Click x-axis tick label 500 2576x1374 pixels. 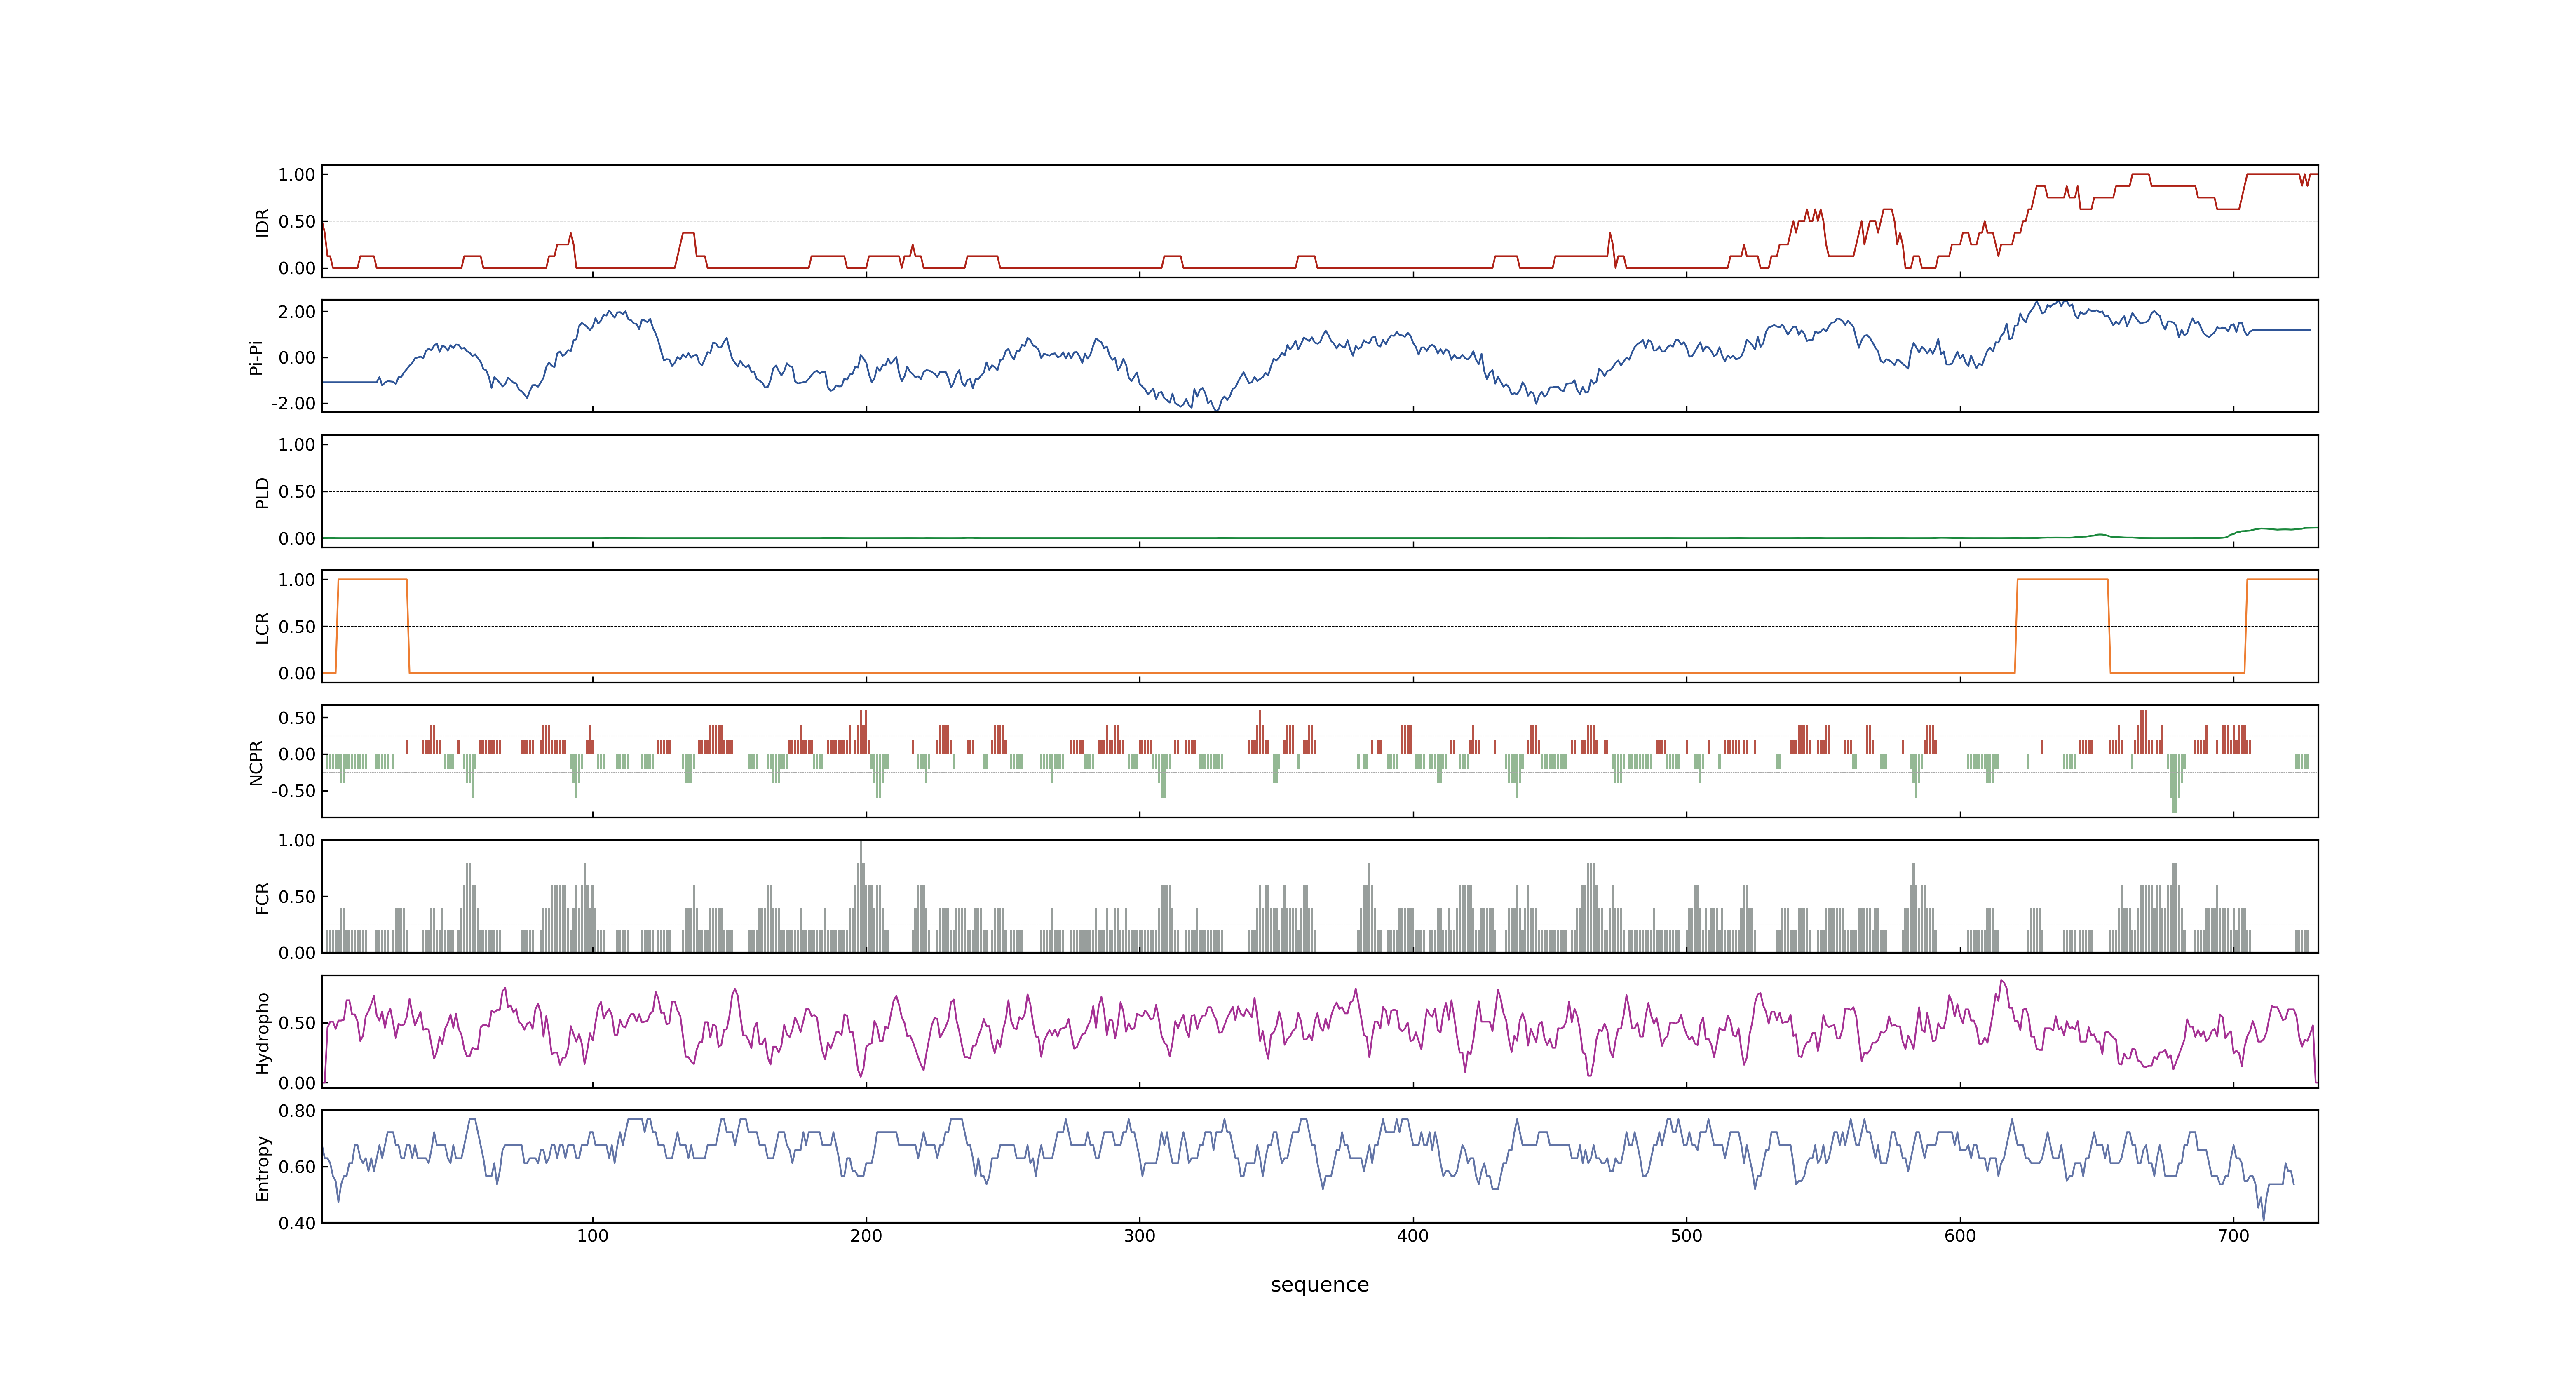[x=1686, y=1236]
